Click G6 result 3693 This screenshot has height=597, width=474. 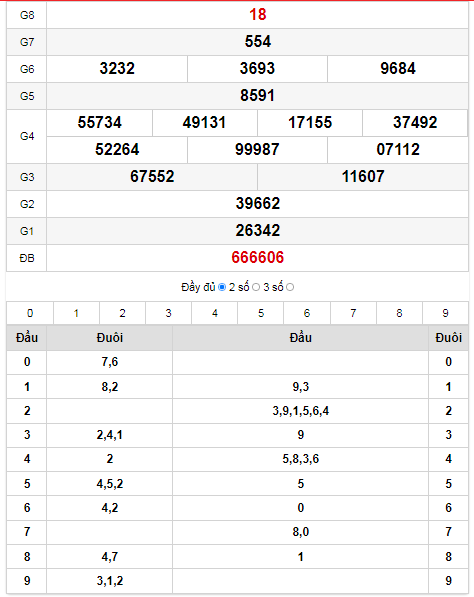(257, 69)
